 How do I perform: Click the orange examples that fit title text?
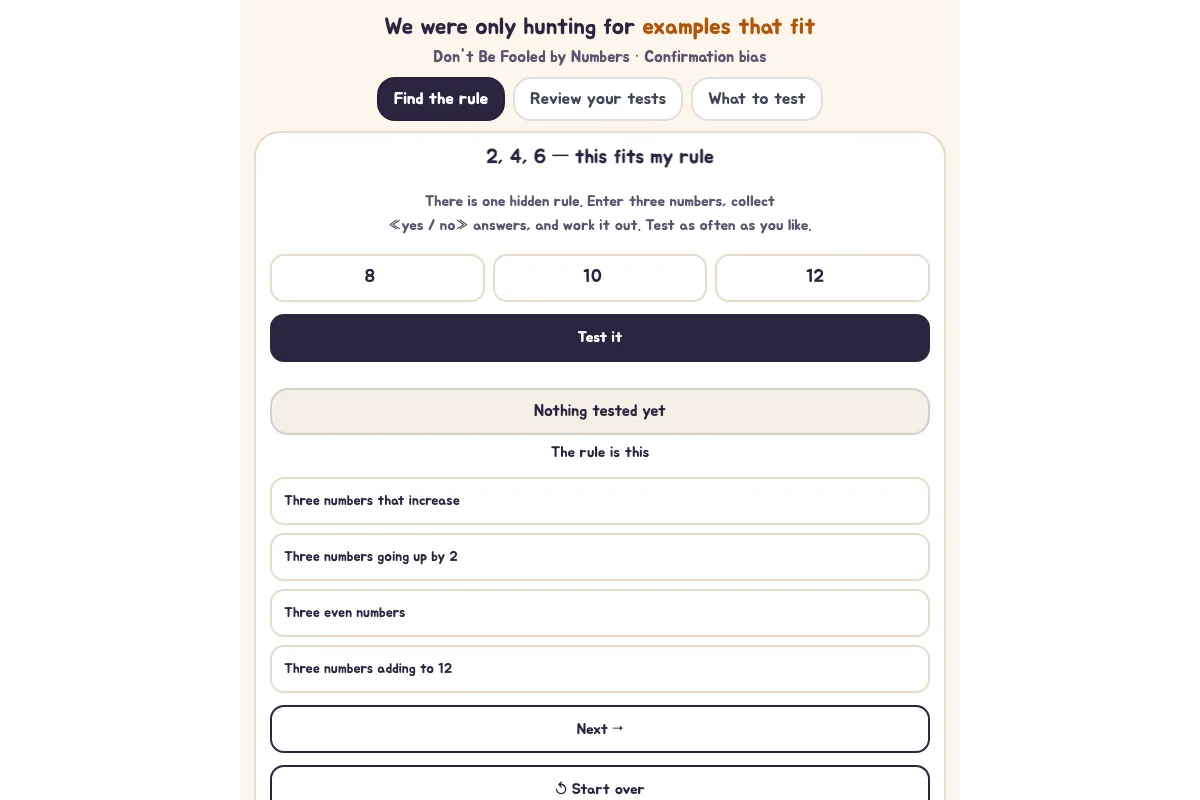[x=729, y=27]
